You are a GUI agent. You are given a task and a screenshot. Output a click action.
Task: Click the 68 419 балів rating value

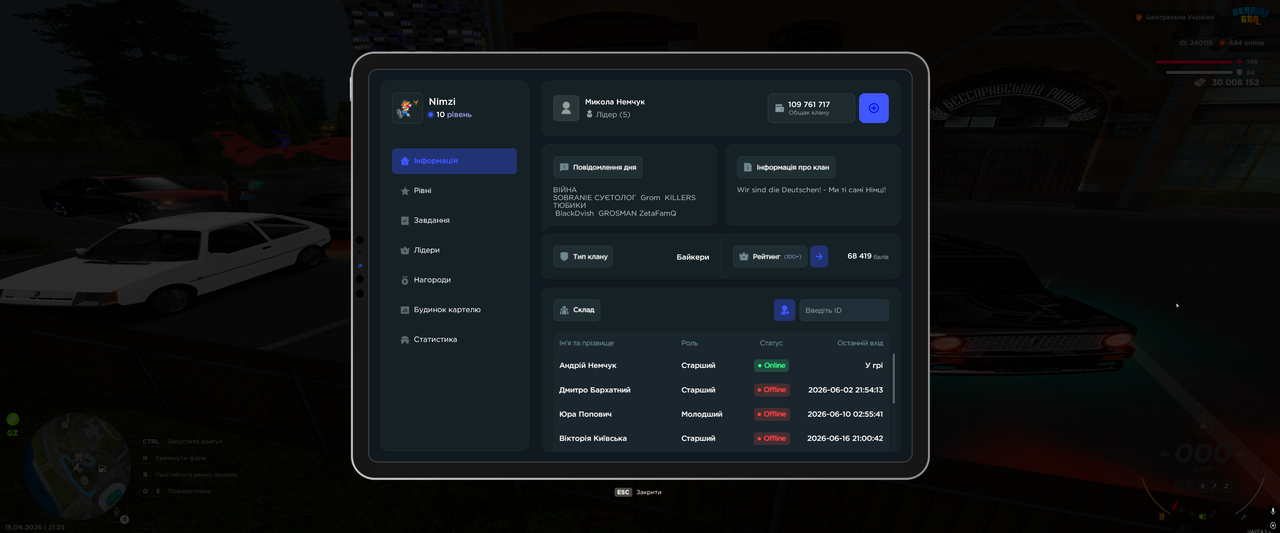coord(867,257)
